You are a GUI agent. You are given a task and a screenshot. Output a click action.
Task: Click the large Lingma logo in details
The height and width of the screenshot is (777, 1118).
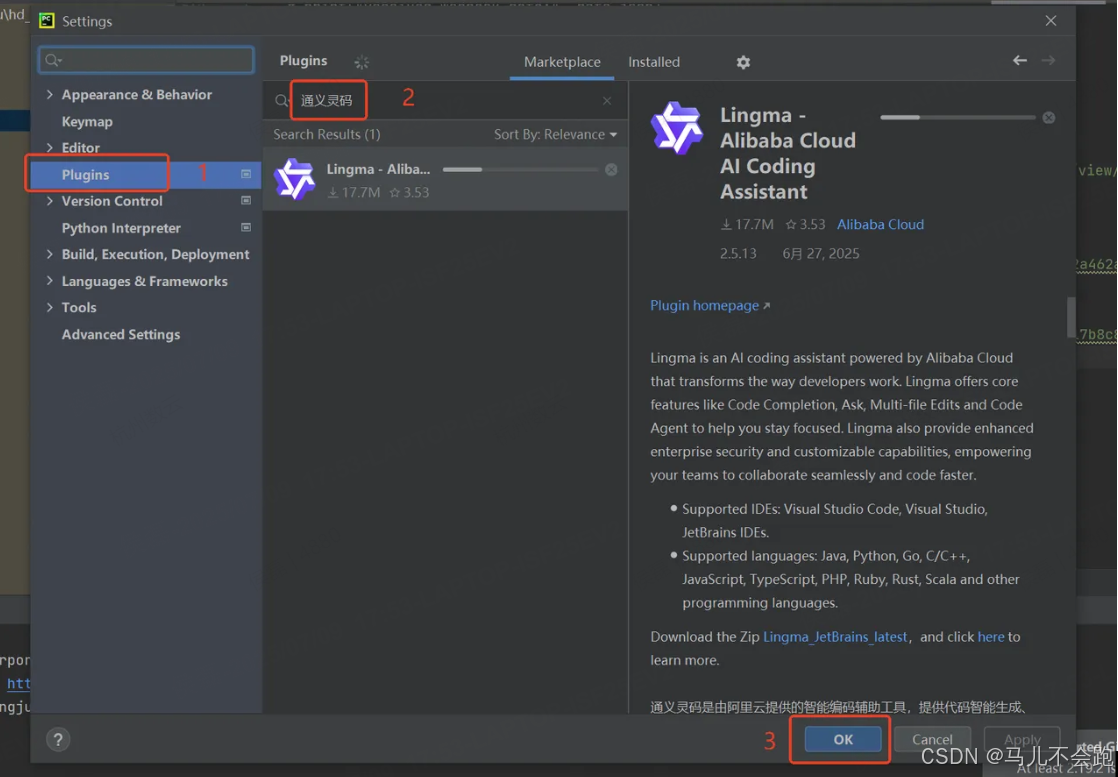pos(677,128)
